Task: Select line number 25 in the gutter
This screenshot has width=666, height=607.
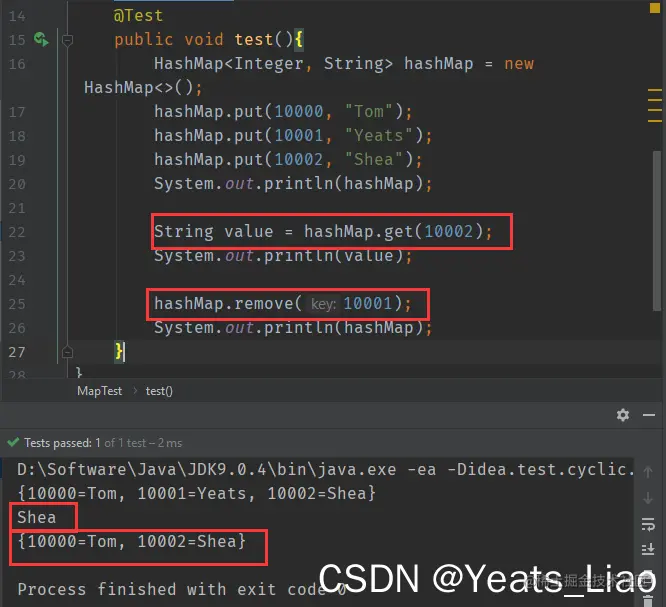Action: click(x=17, y=304)
